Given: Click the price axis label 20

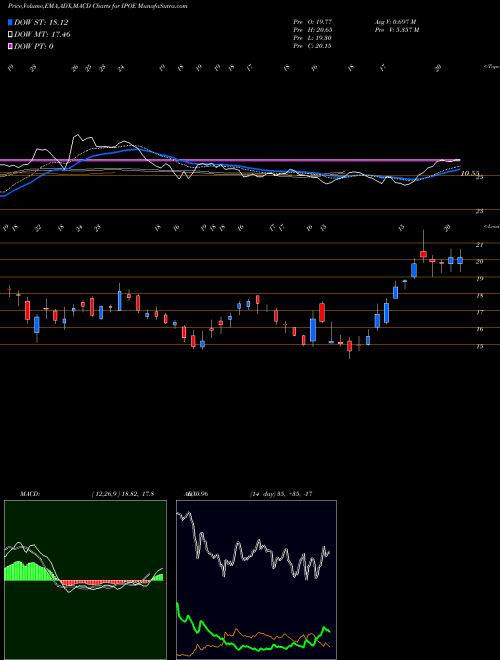Looking at the screenshot, I should pos(479,261).
